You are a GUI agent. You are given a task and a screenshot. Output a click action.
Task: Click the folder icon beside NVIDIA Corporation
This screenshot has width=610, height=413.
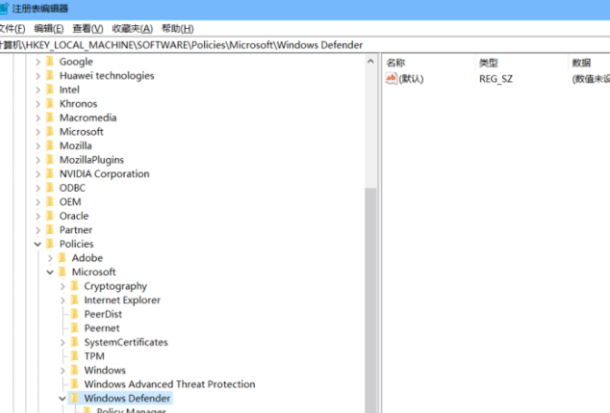(x=49, y=174)
